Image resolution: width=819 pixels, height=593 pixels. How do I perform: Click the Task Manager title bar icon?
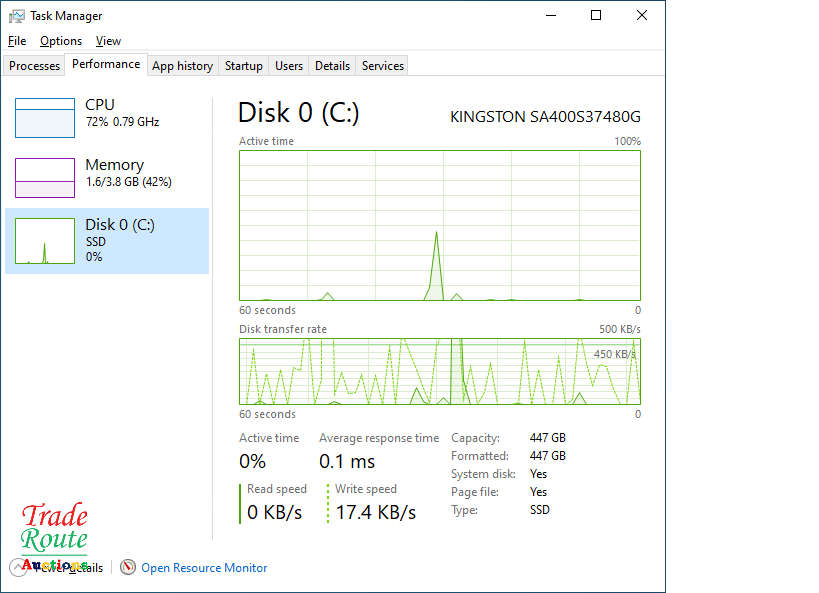[x=17, y=16]
